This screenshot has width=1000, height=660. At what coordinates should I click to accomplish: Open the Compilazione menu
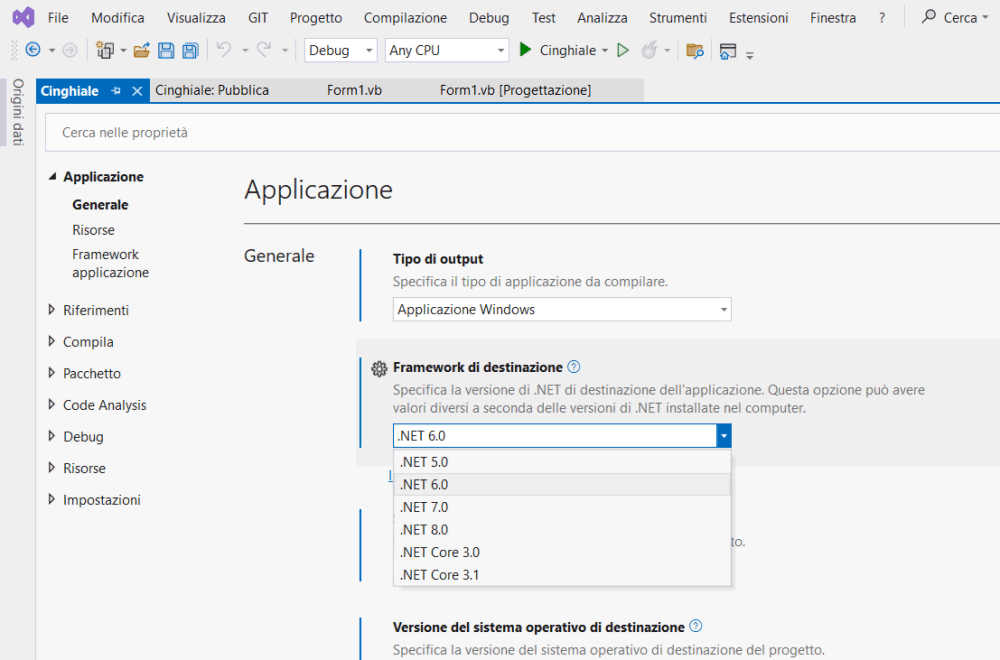pos(405,17)
